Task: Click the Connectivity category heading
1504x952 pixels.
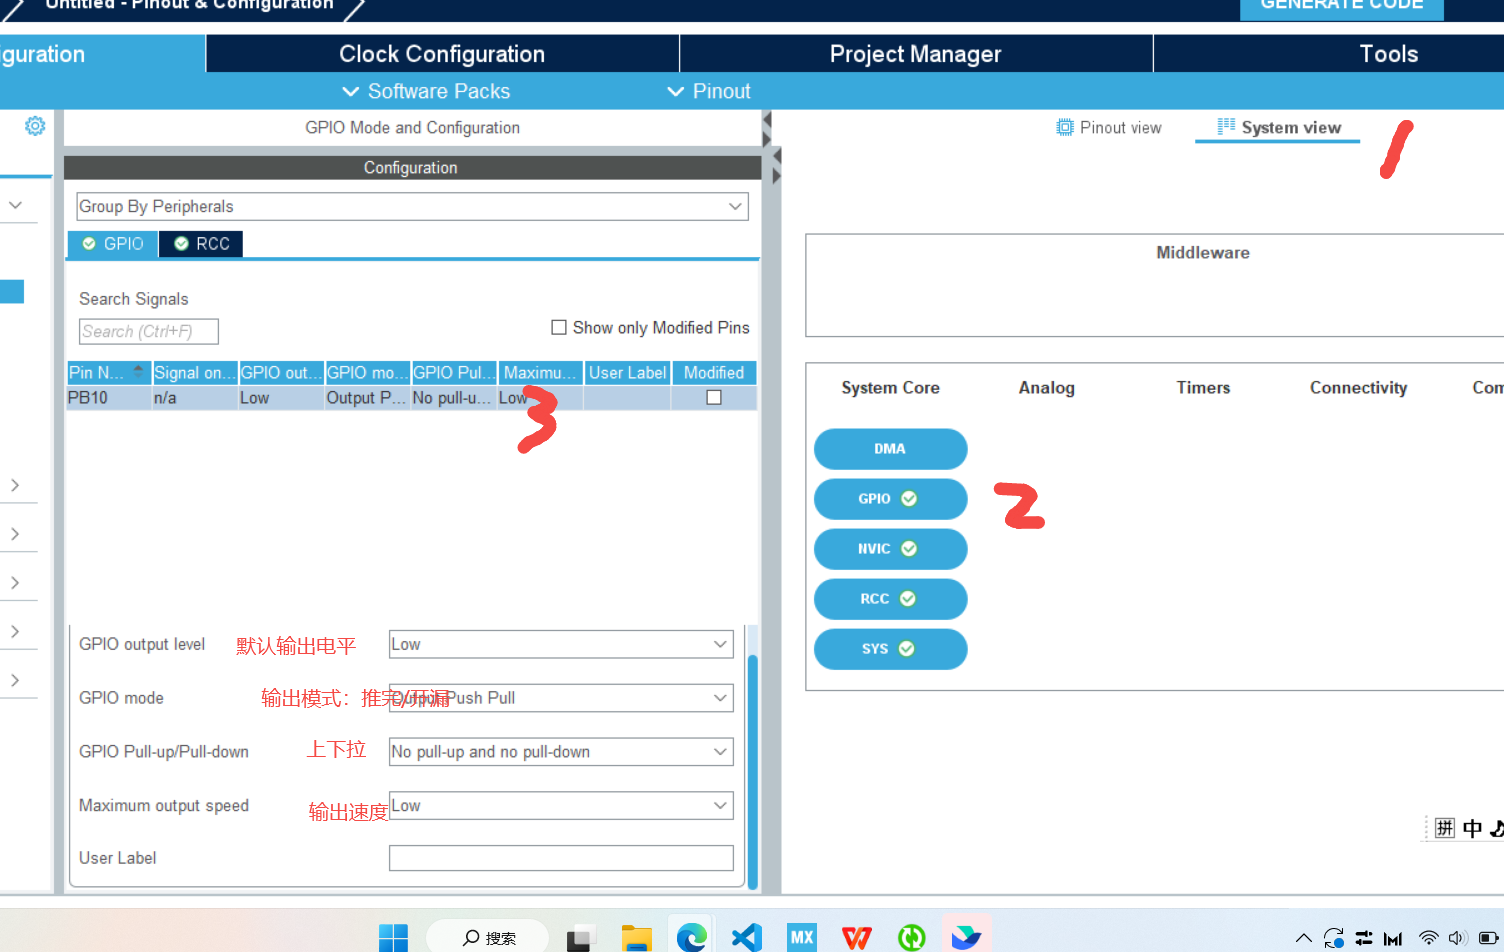Action: coord(1358,388)
